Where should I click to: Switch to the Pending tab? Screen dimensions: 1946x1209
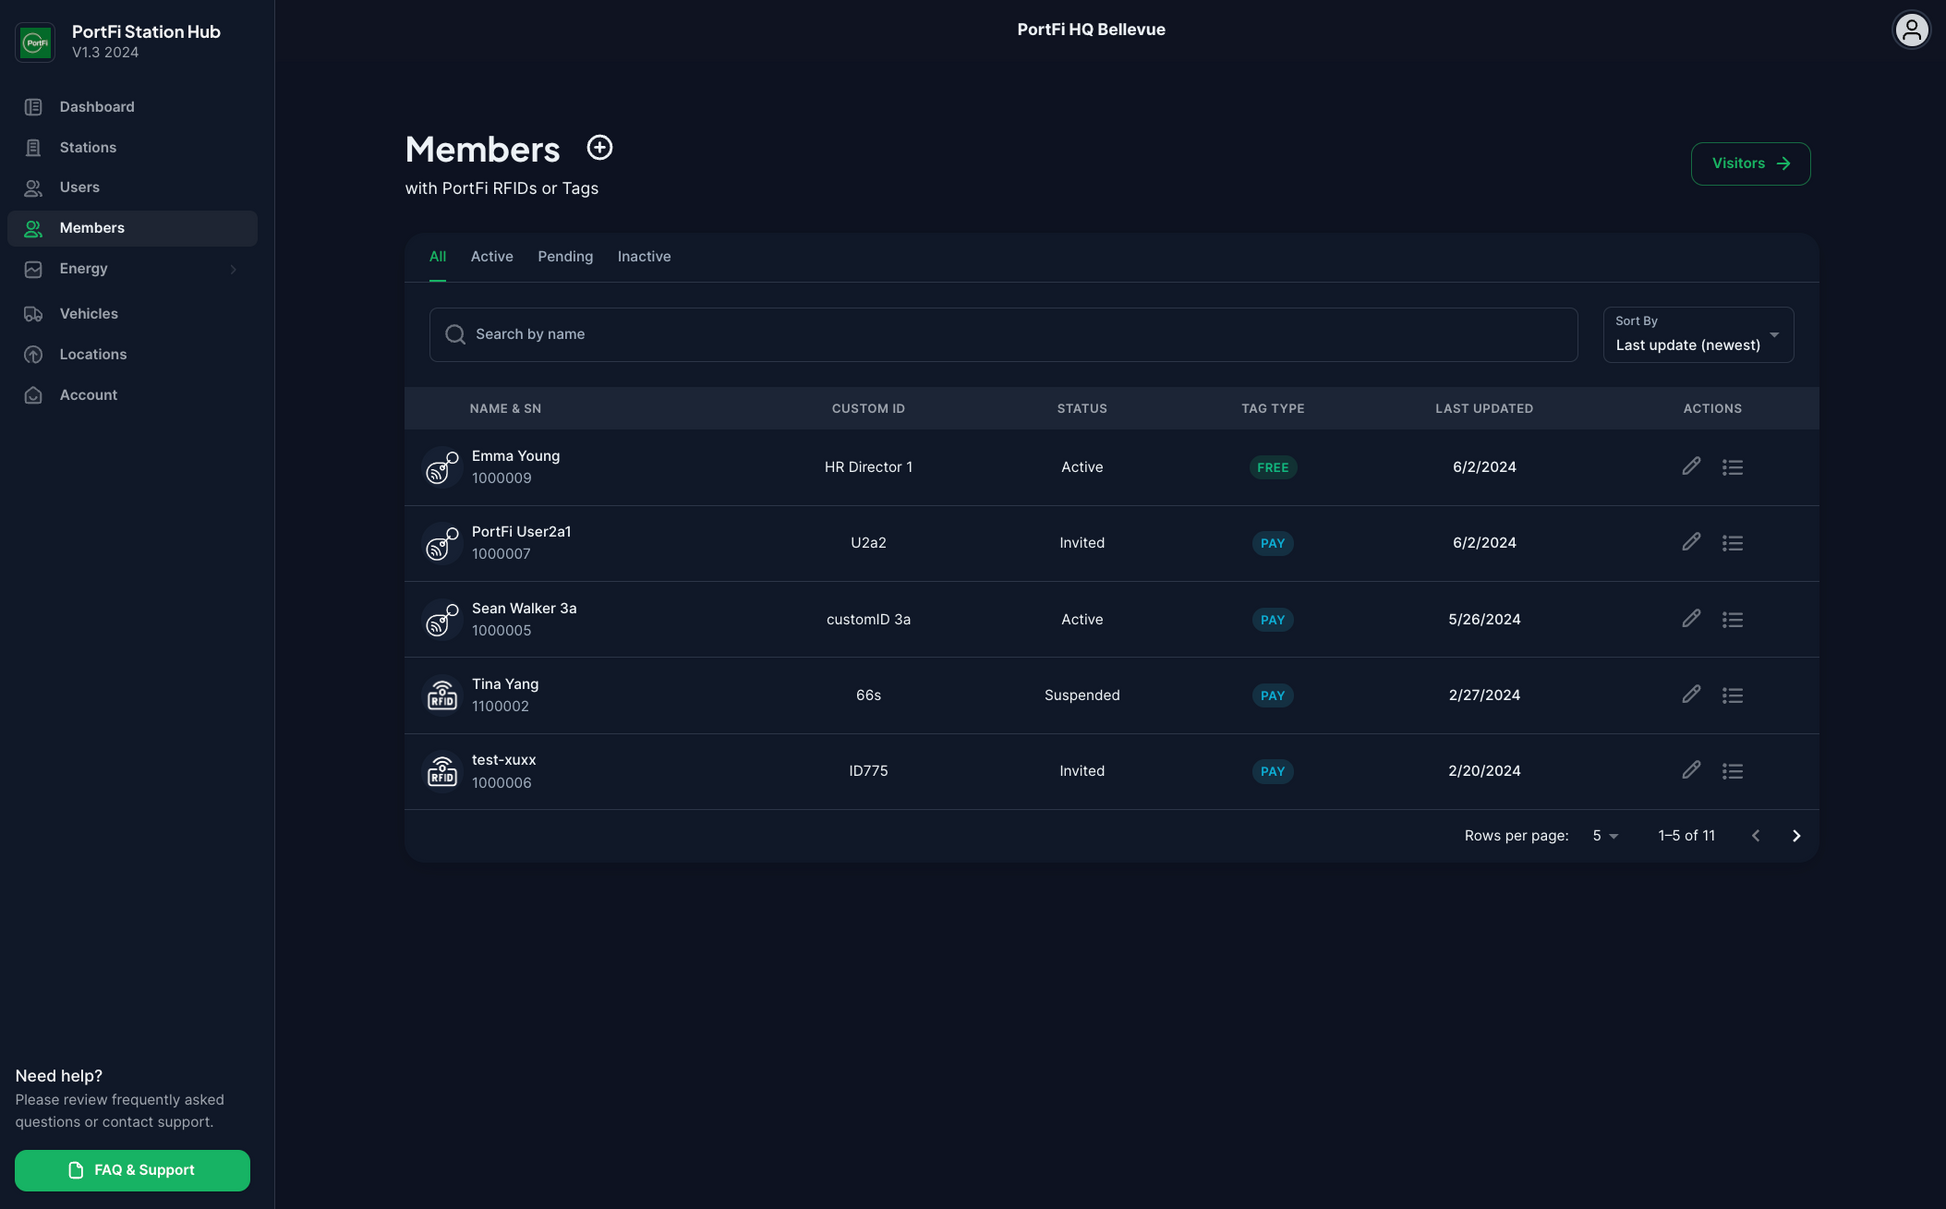point(565,257)
